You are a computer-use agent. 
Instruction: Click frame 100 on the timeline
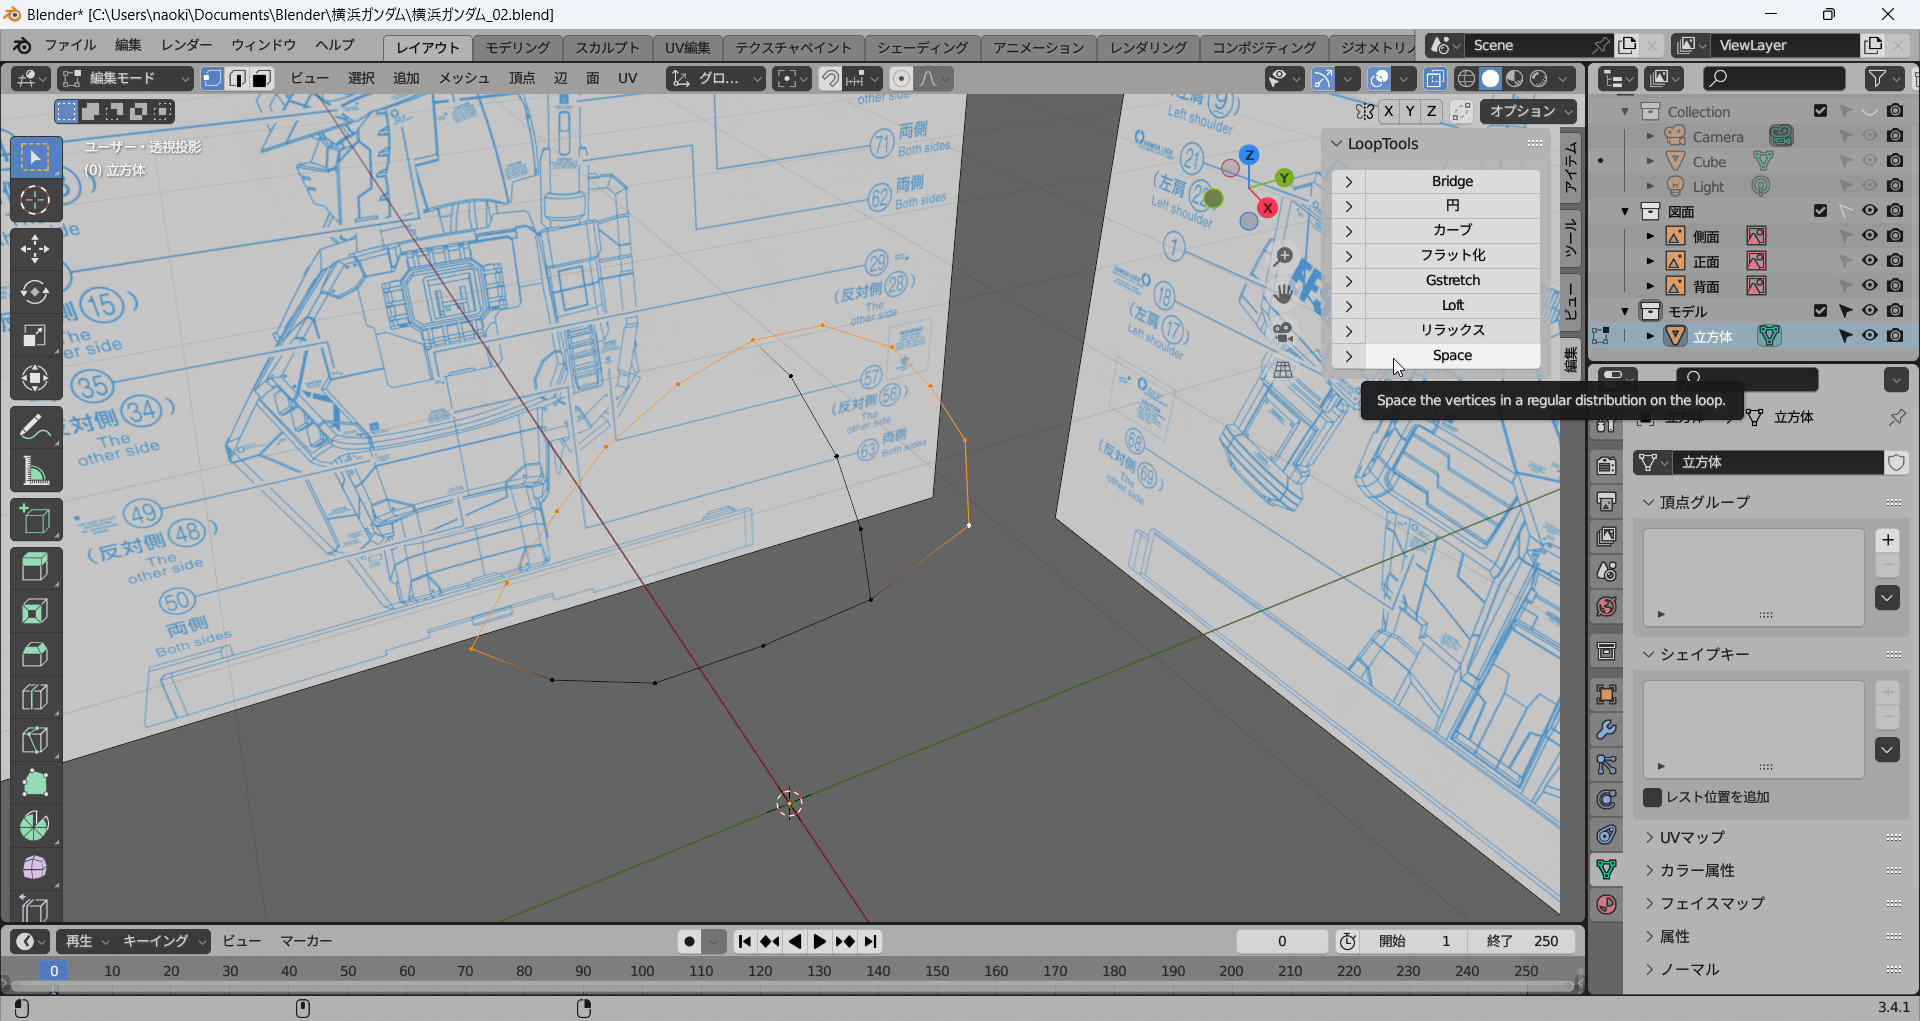642,971
